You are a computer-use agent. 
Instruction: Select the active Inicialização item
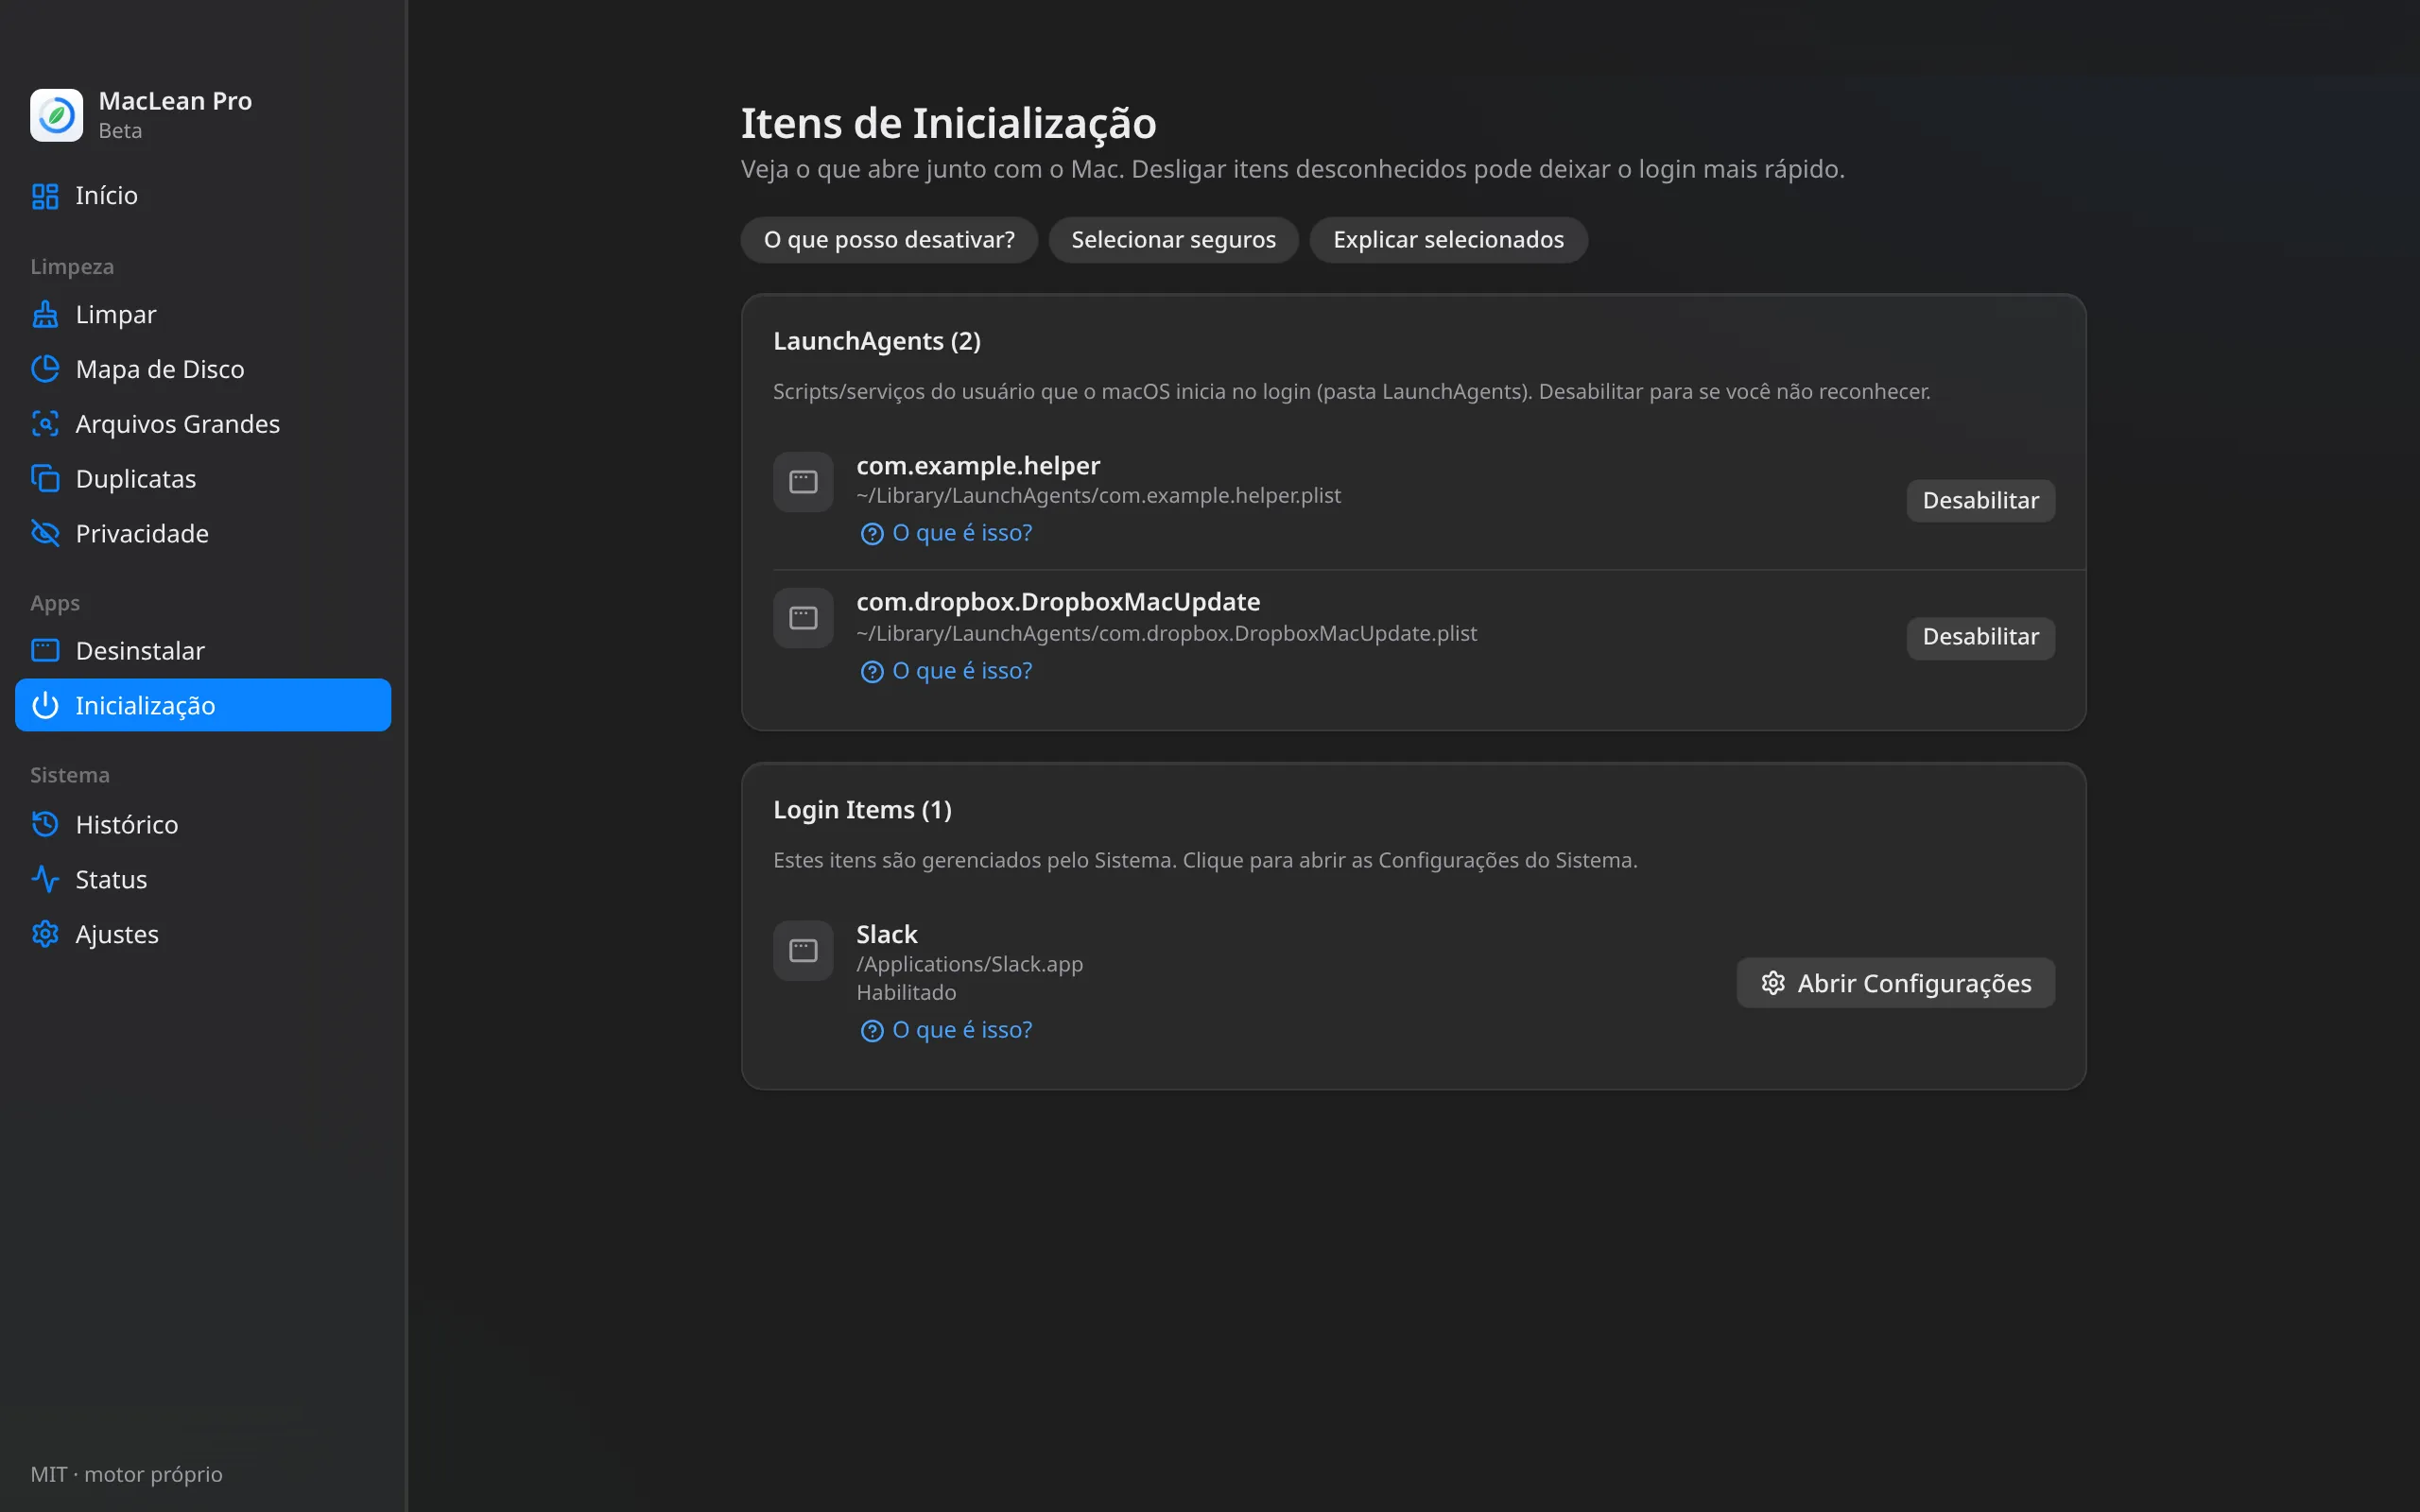(x=203, y=706)
